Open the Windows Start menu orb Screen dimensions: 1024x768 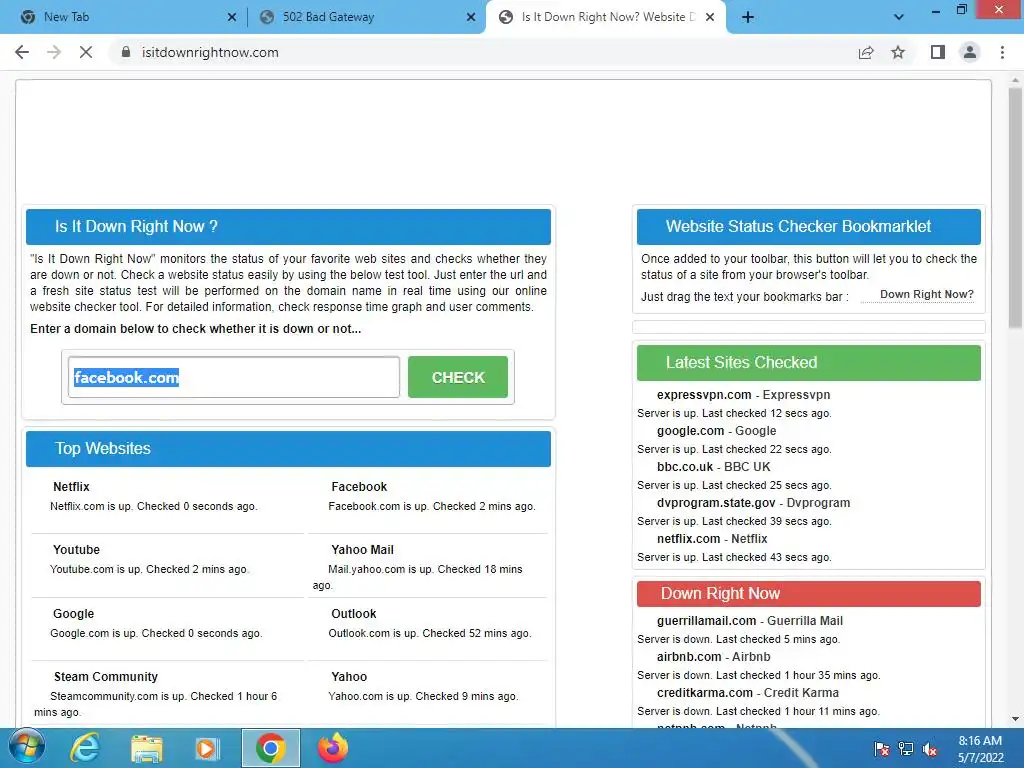coord(27,748)
